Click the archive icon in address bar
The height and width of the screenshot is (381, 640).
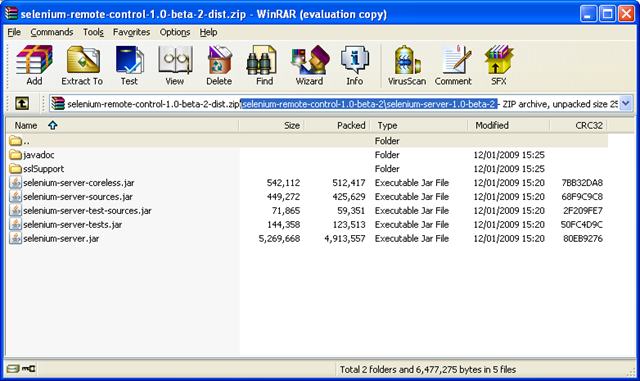tap(58, 104)
